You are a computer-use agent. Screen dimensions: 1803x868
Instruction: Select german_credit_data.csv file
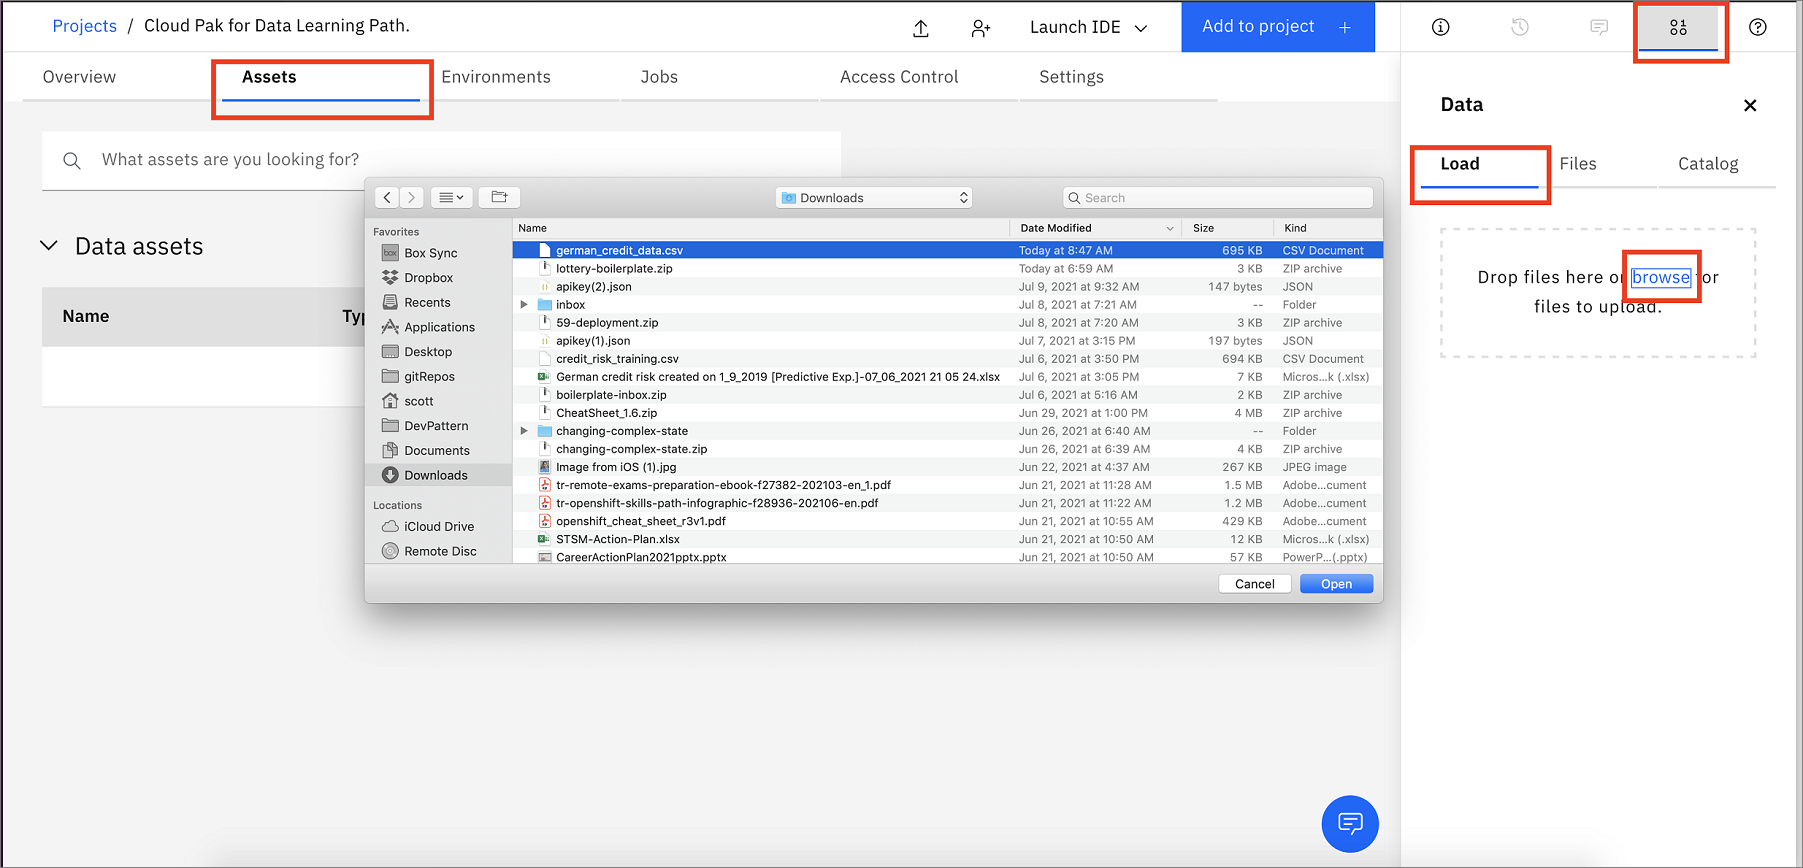948,250
